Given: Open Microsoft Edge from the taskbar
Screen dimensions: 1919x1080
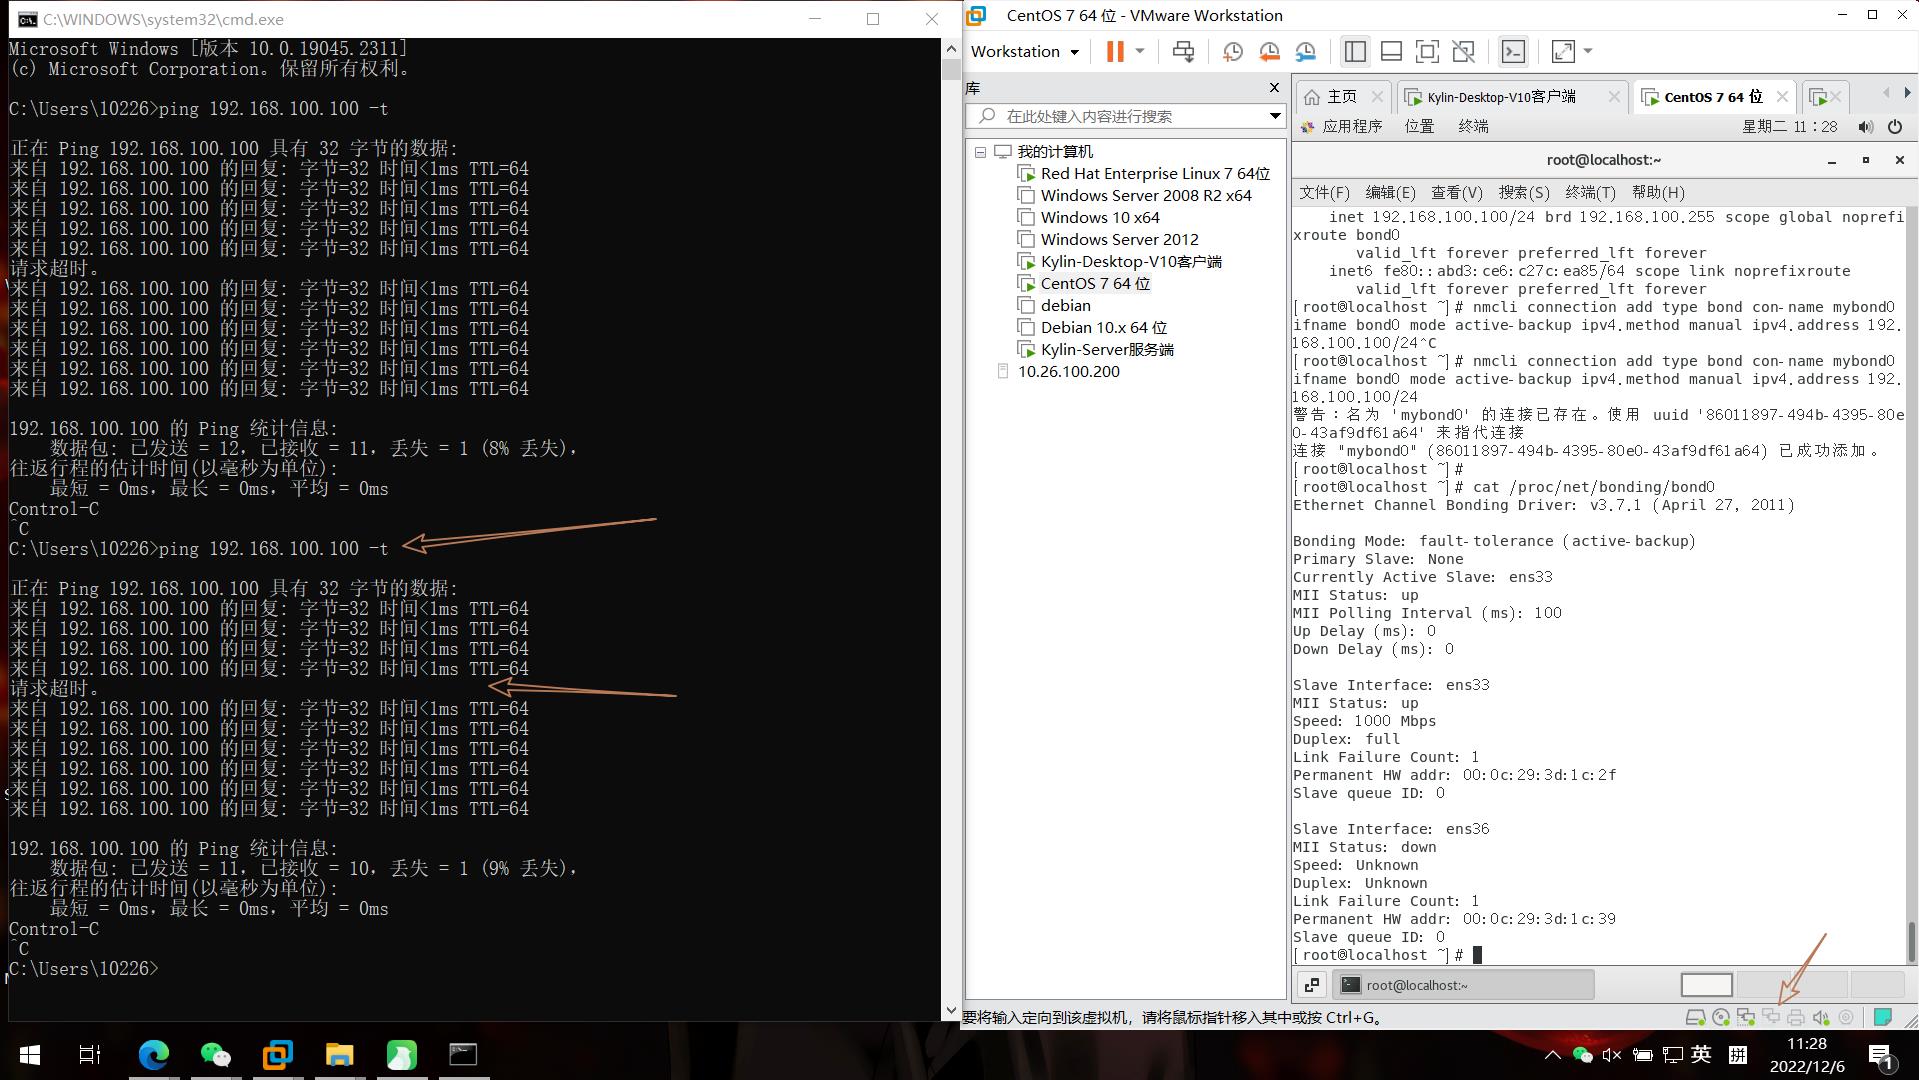Looking at the screenshot, I should click(154, 1055).
